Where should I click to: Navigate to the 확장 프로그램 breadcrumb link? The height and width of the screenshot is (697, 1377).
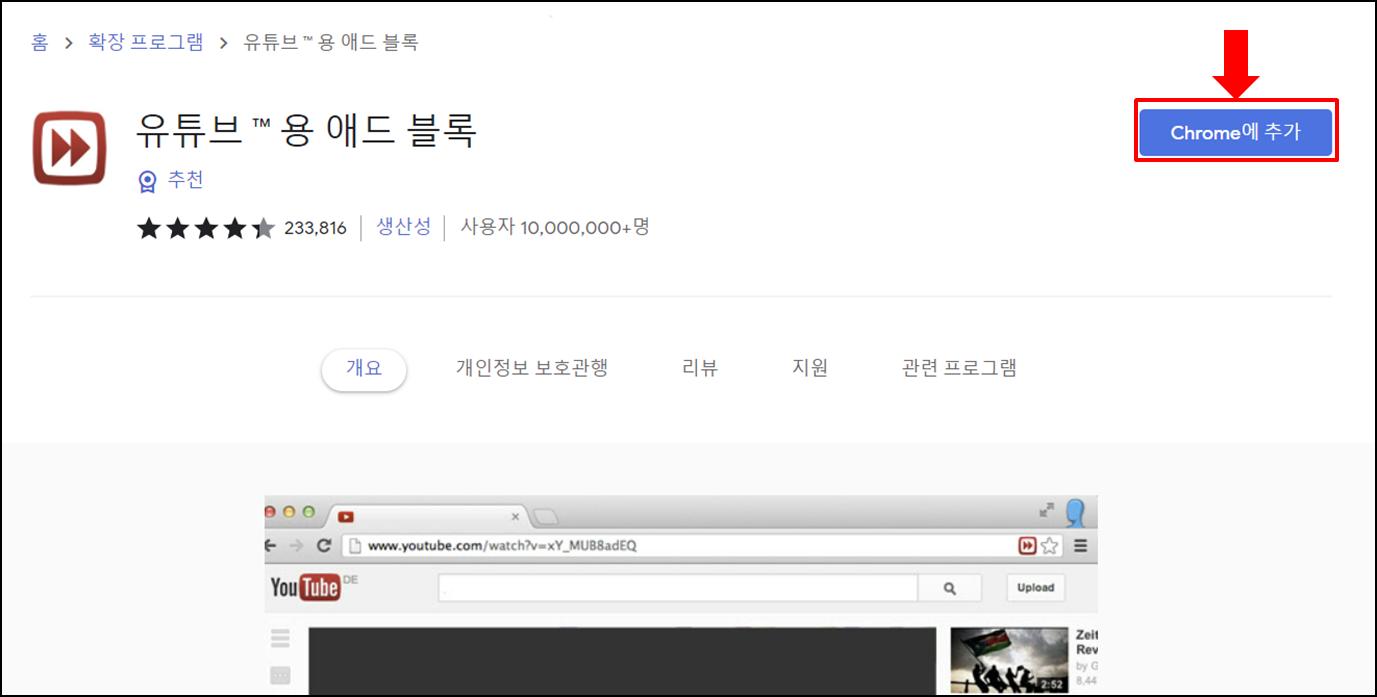click(145, 42)
